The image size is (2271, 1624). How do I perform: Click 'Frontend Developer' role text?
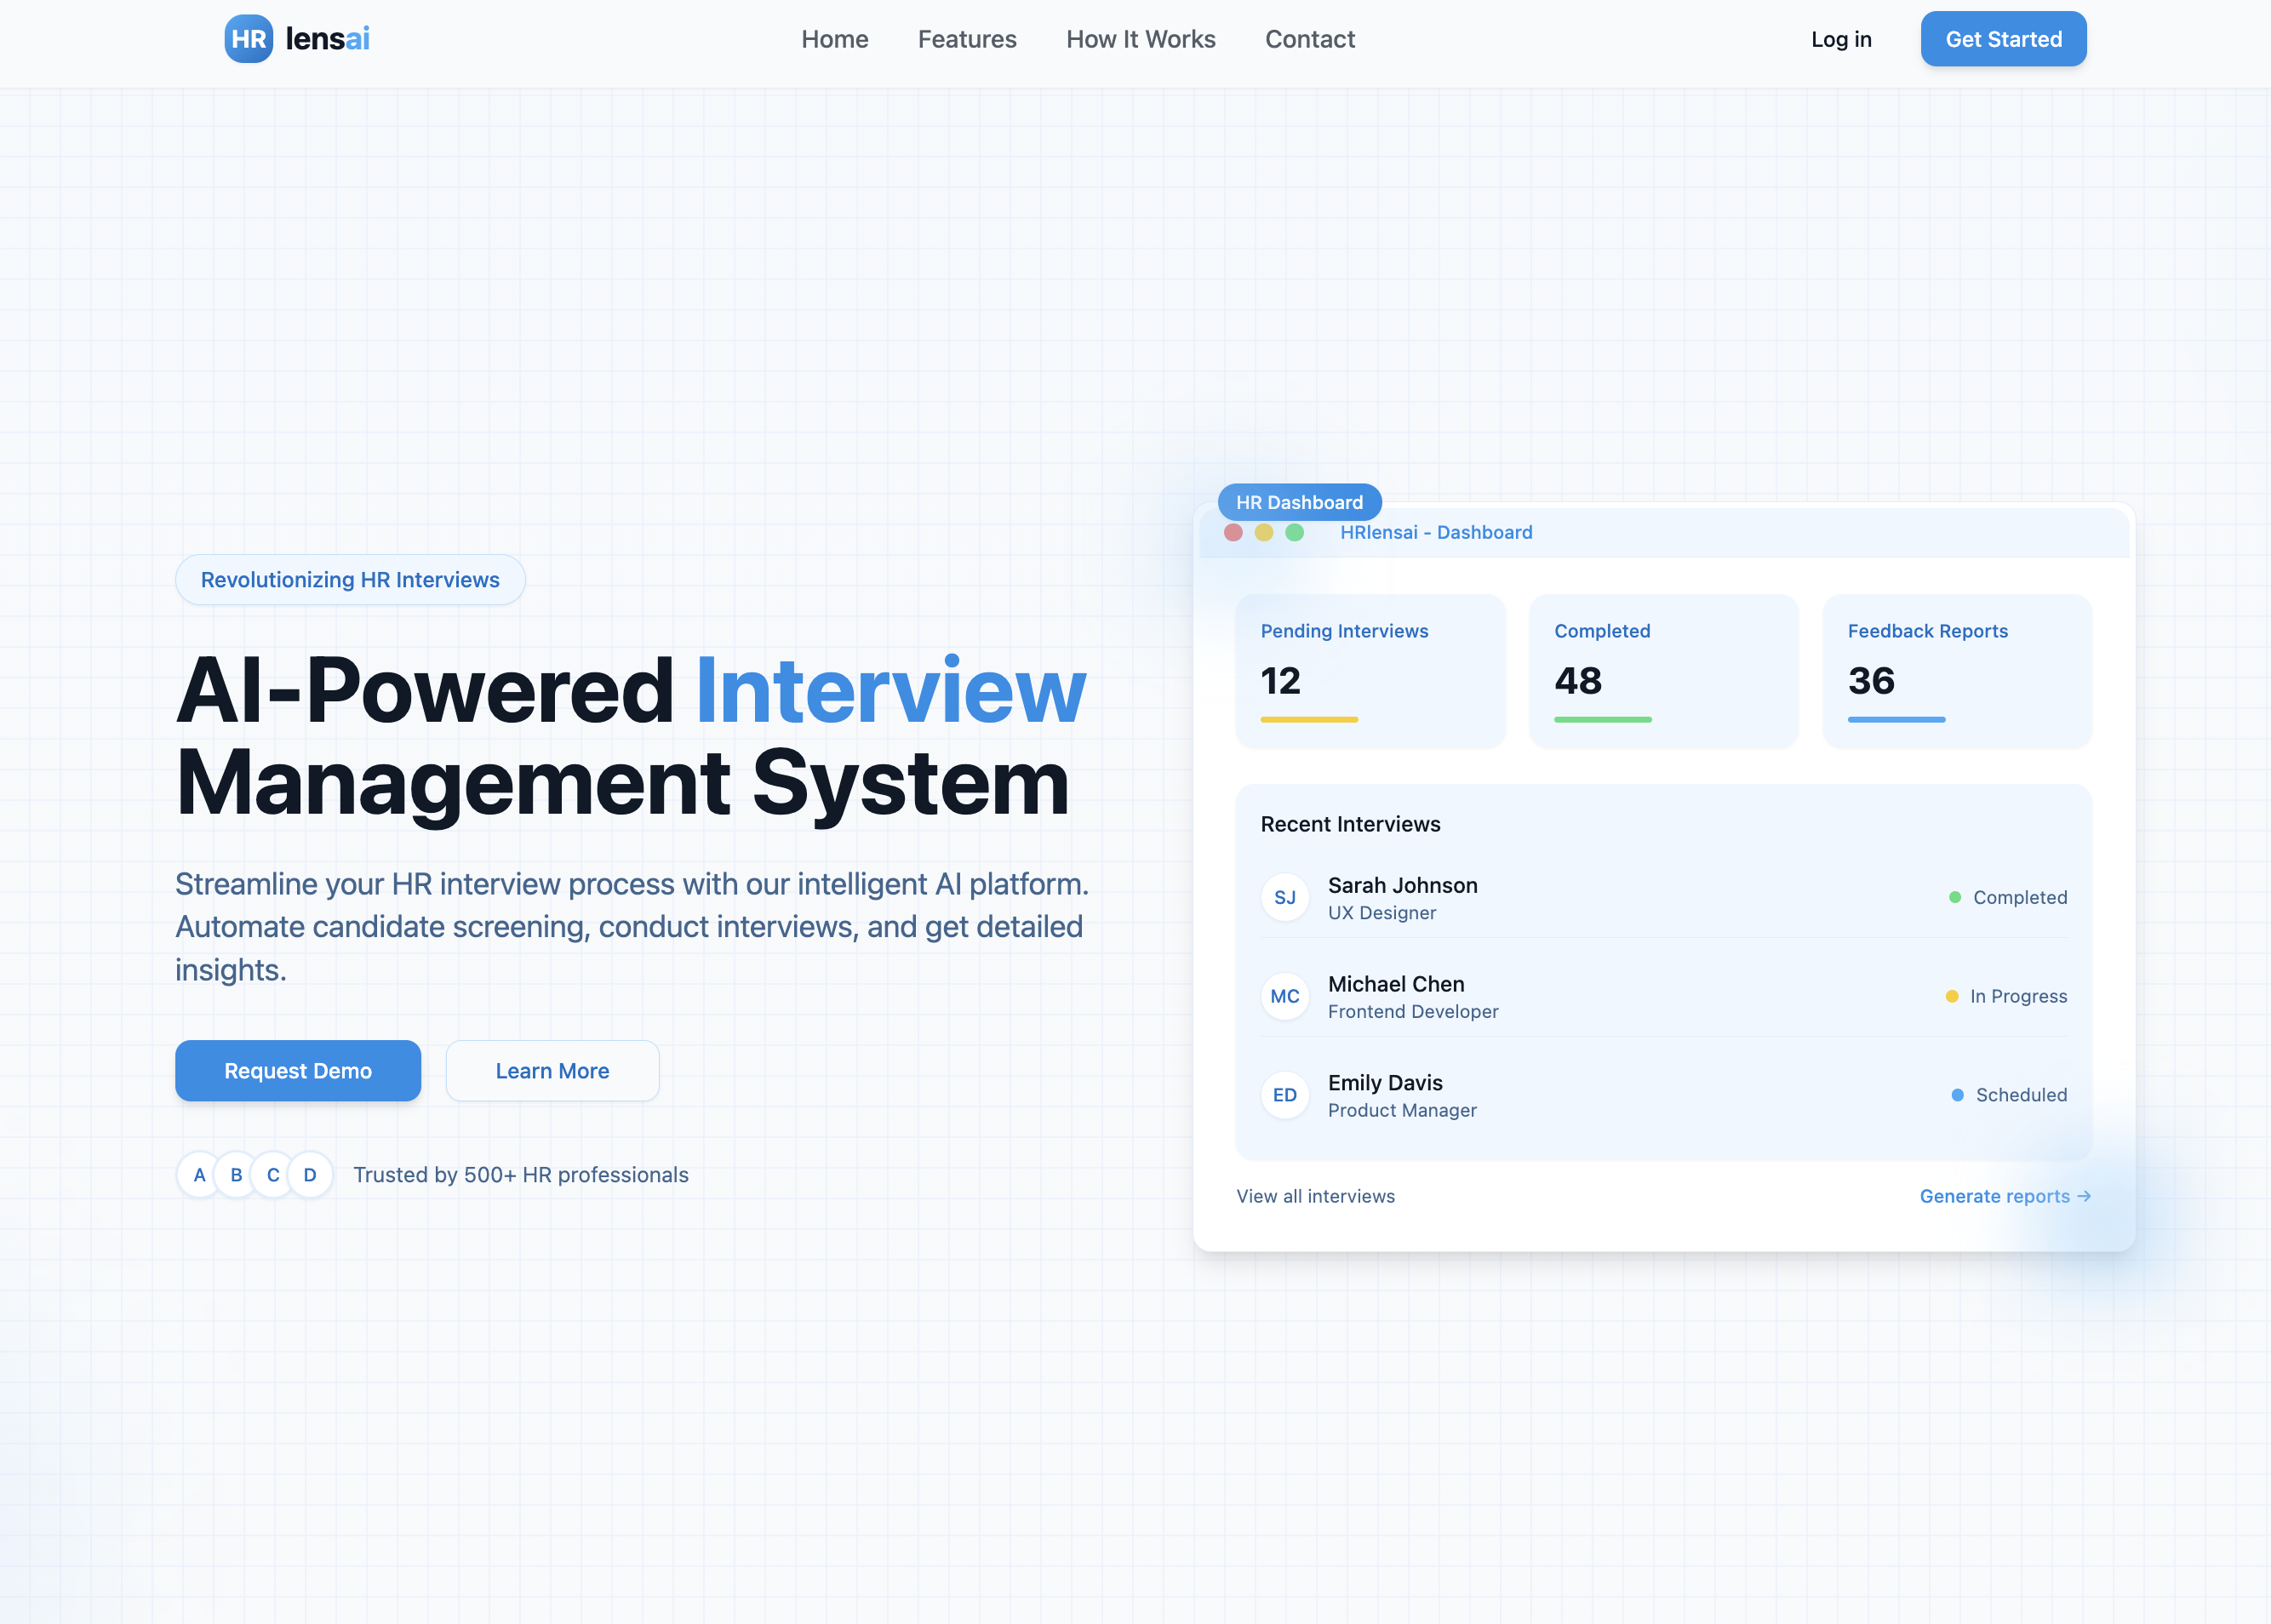[1412, 1012]
